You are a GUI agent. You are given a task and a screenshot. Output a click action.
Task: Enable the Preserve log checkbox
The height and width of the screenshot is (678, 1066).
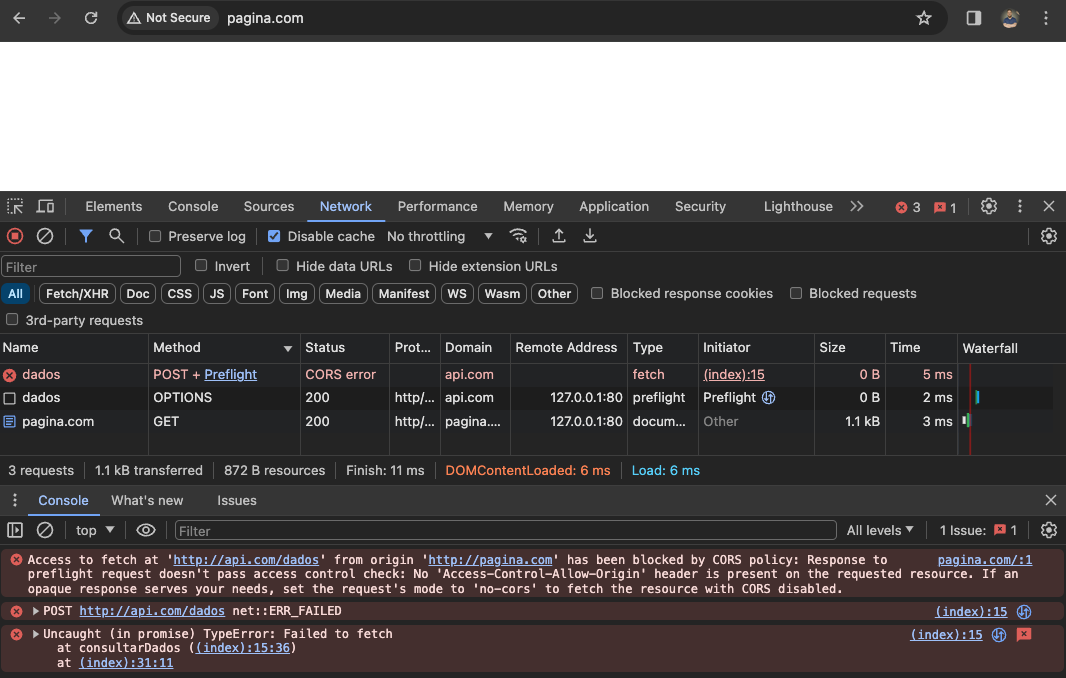point(155,237)
